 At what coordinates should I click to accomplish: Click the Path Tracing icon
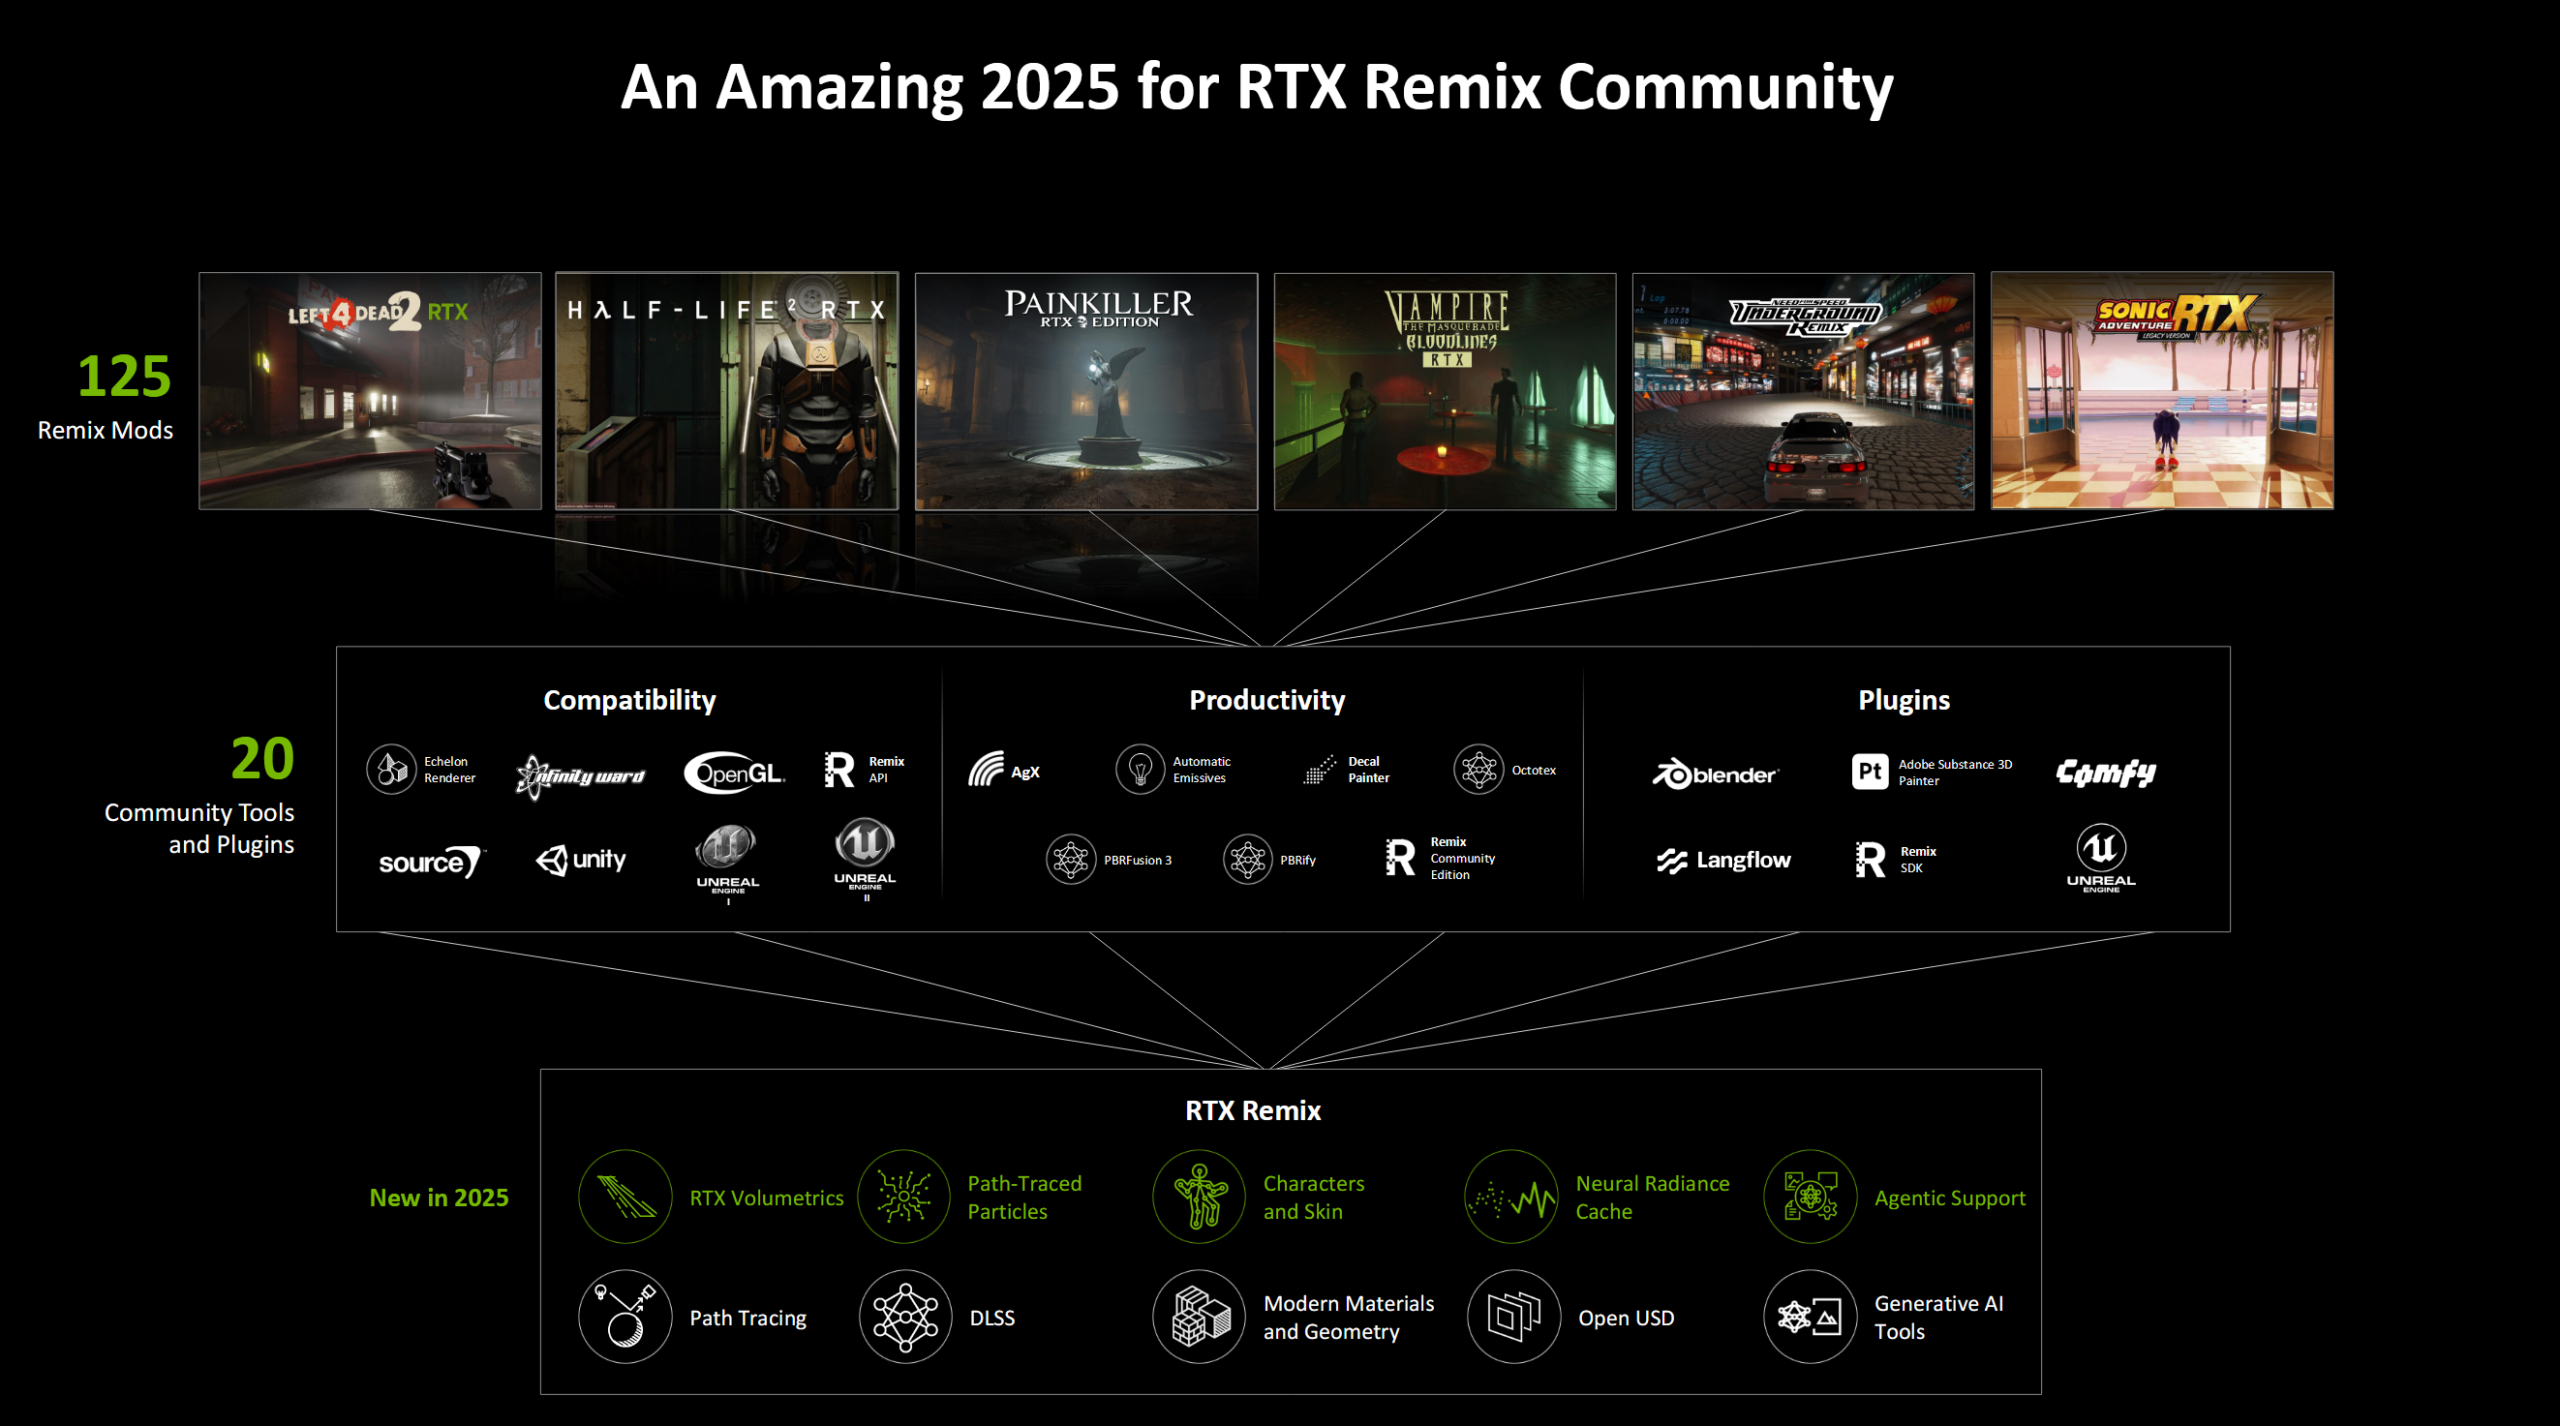(625, 1316)
